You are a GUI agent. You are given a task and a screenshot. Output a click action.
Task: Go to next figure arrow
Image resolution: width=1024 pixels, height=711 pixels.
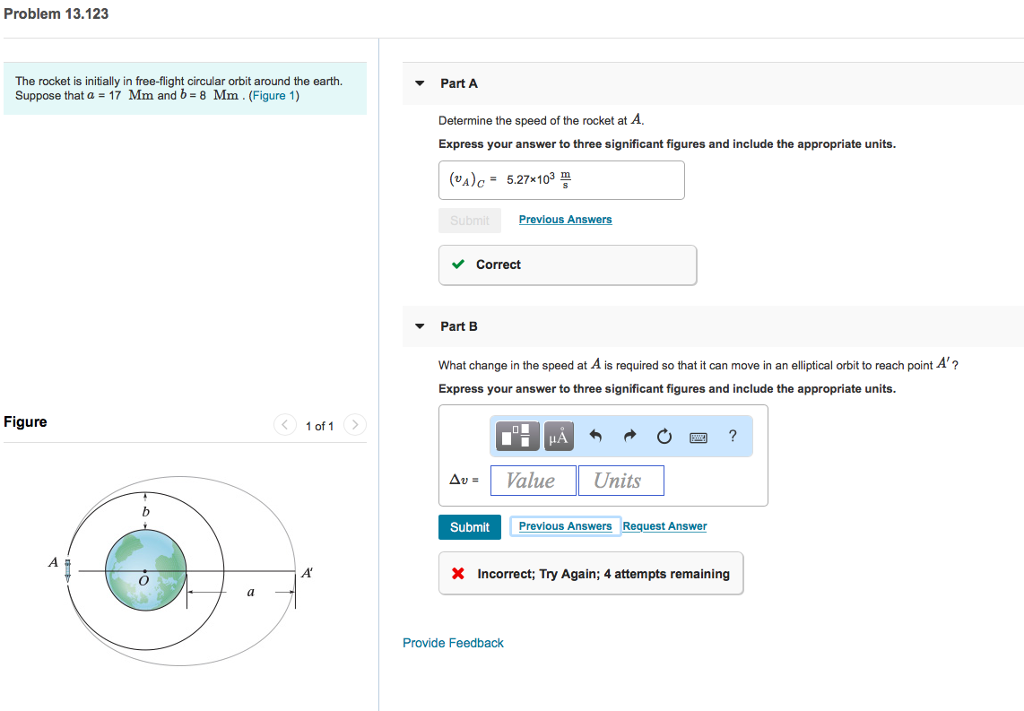(355, 425)
